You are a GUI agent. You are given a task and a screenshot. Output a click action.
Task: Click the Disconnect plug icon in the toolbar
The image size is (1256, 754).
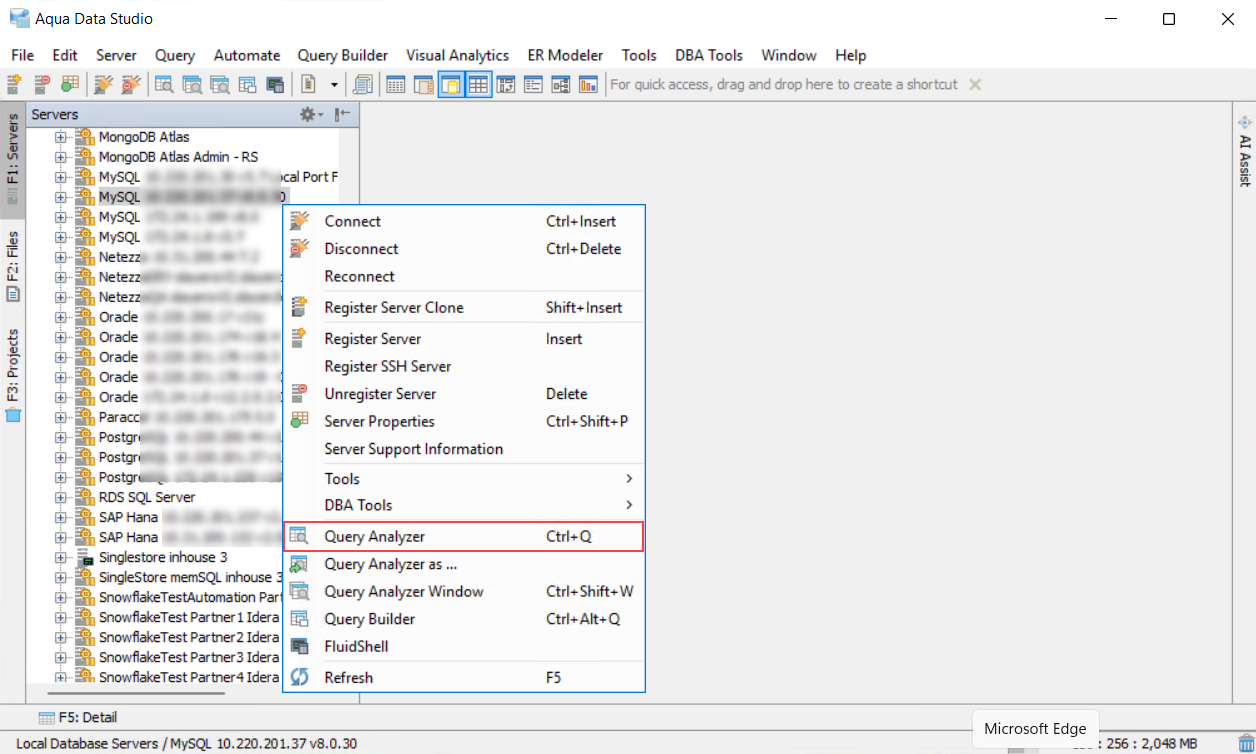tap(131, 85)
